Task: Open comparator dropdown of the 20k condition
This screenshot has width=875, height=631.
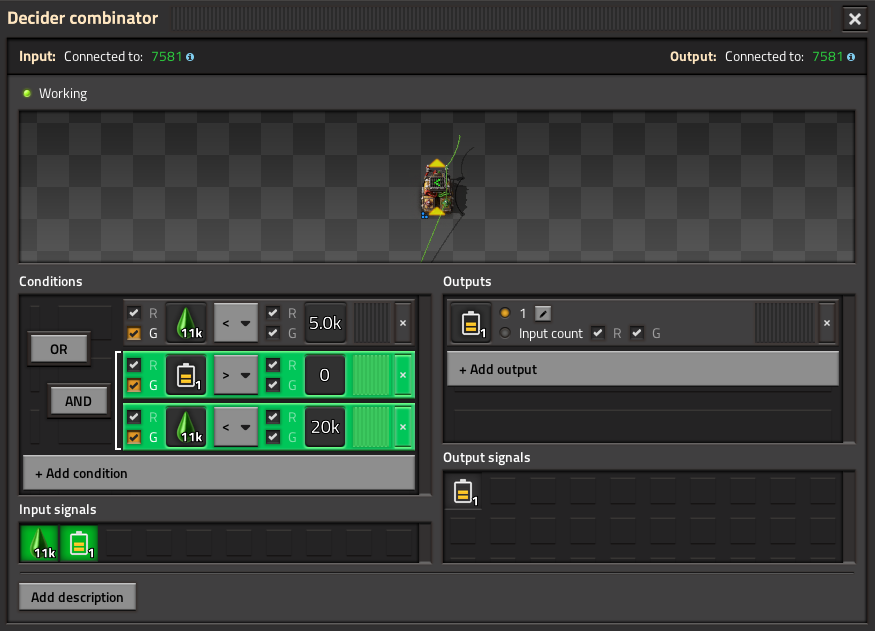Action: point(236,427)
